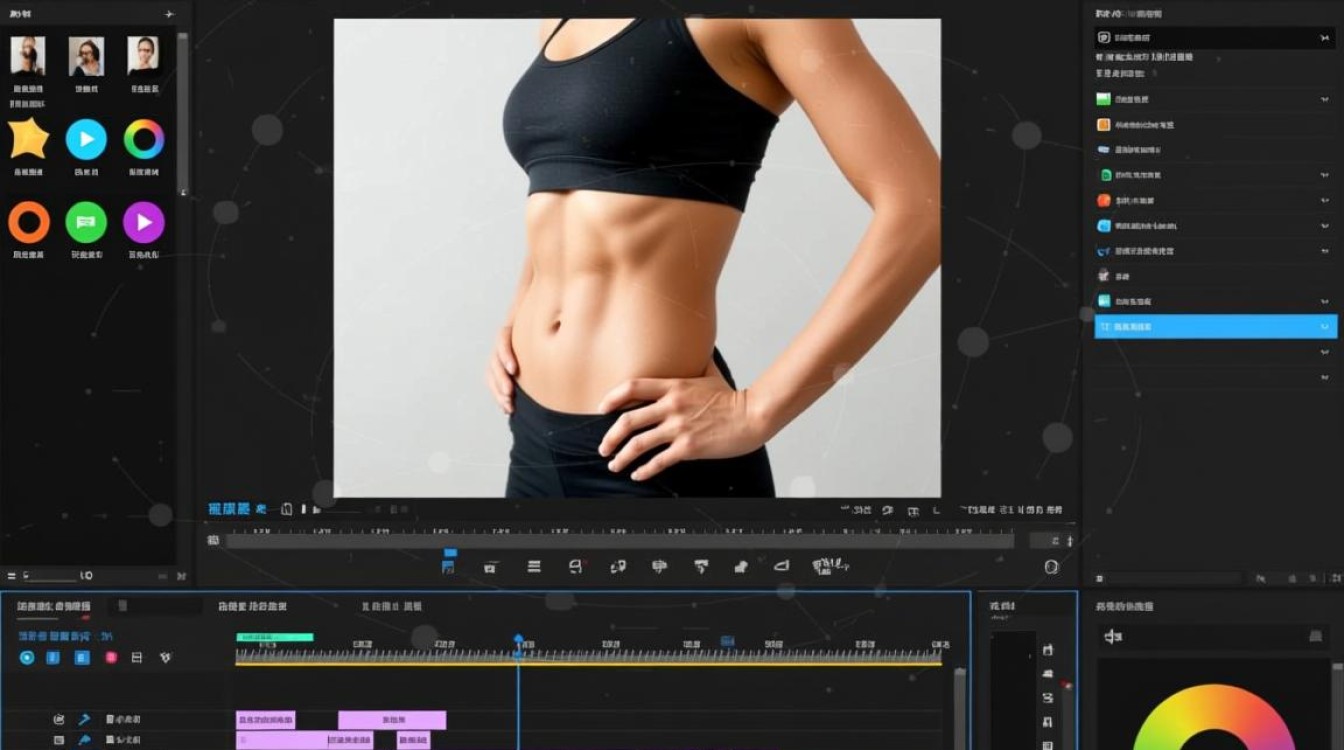1344x750 pixels.
Task: Click the blue pen icon on the upper track
Action: 85,720
